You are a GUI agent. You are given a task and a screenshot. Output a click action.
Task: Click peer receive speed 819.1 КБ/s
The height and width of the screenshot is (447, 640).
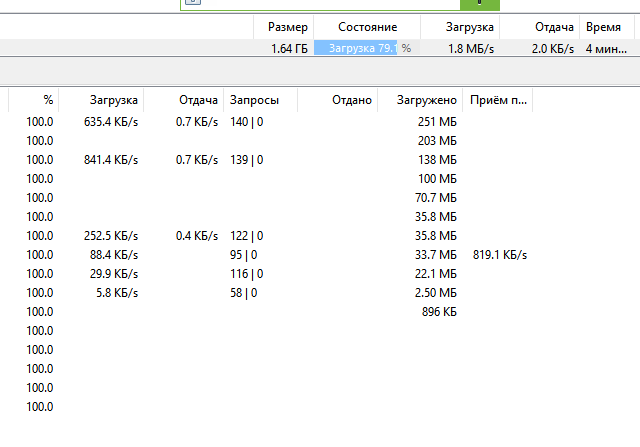[500, 255]
